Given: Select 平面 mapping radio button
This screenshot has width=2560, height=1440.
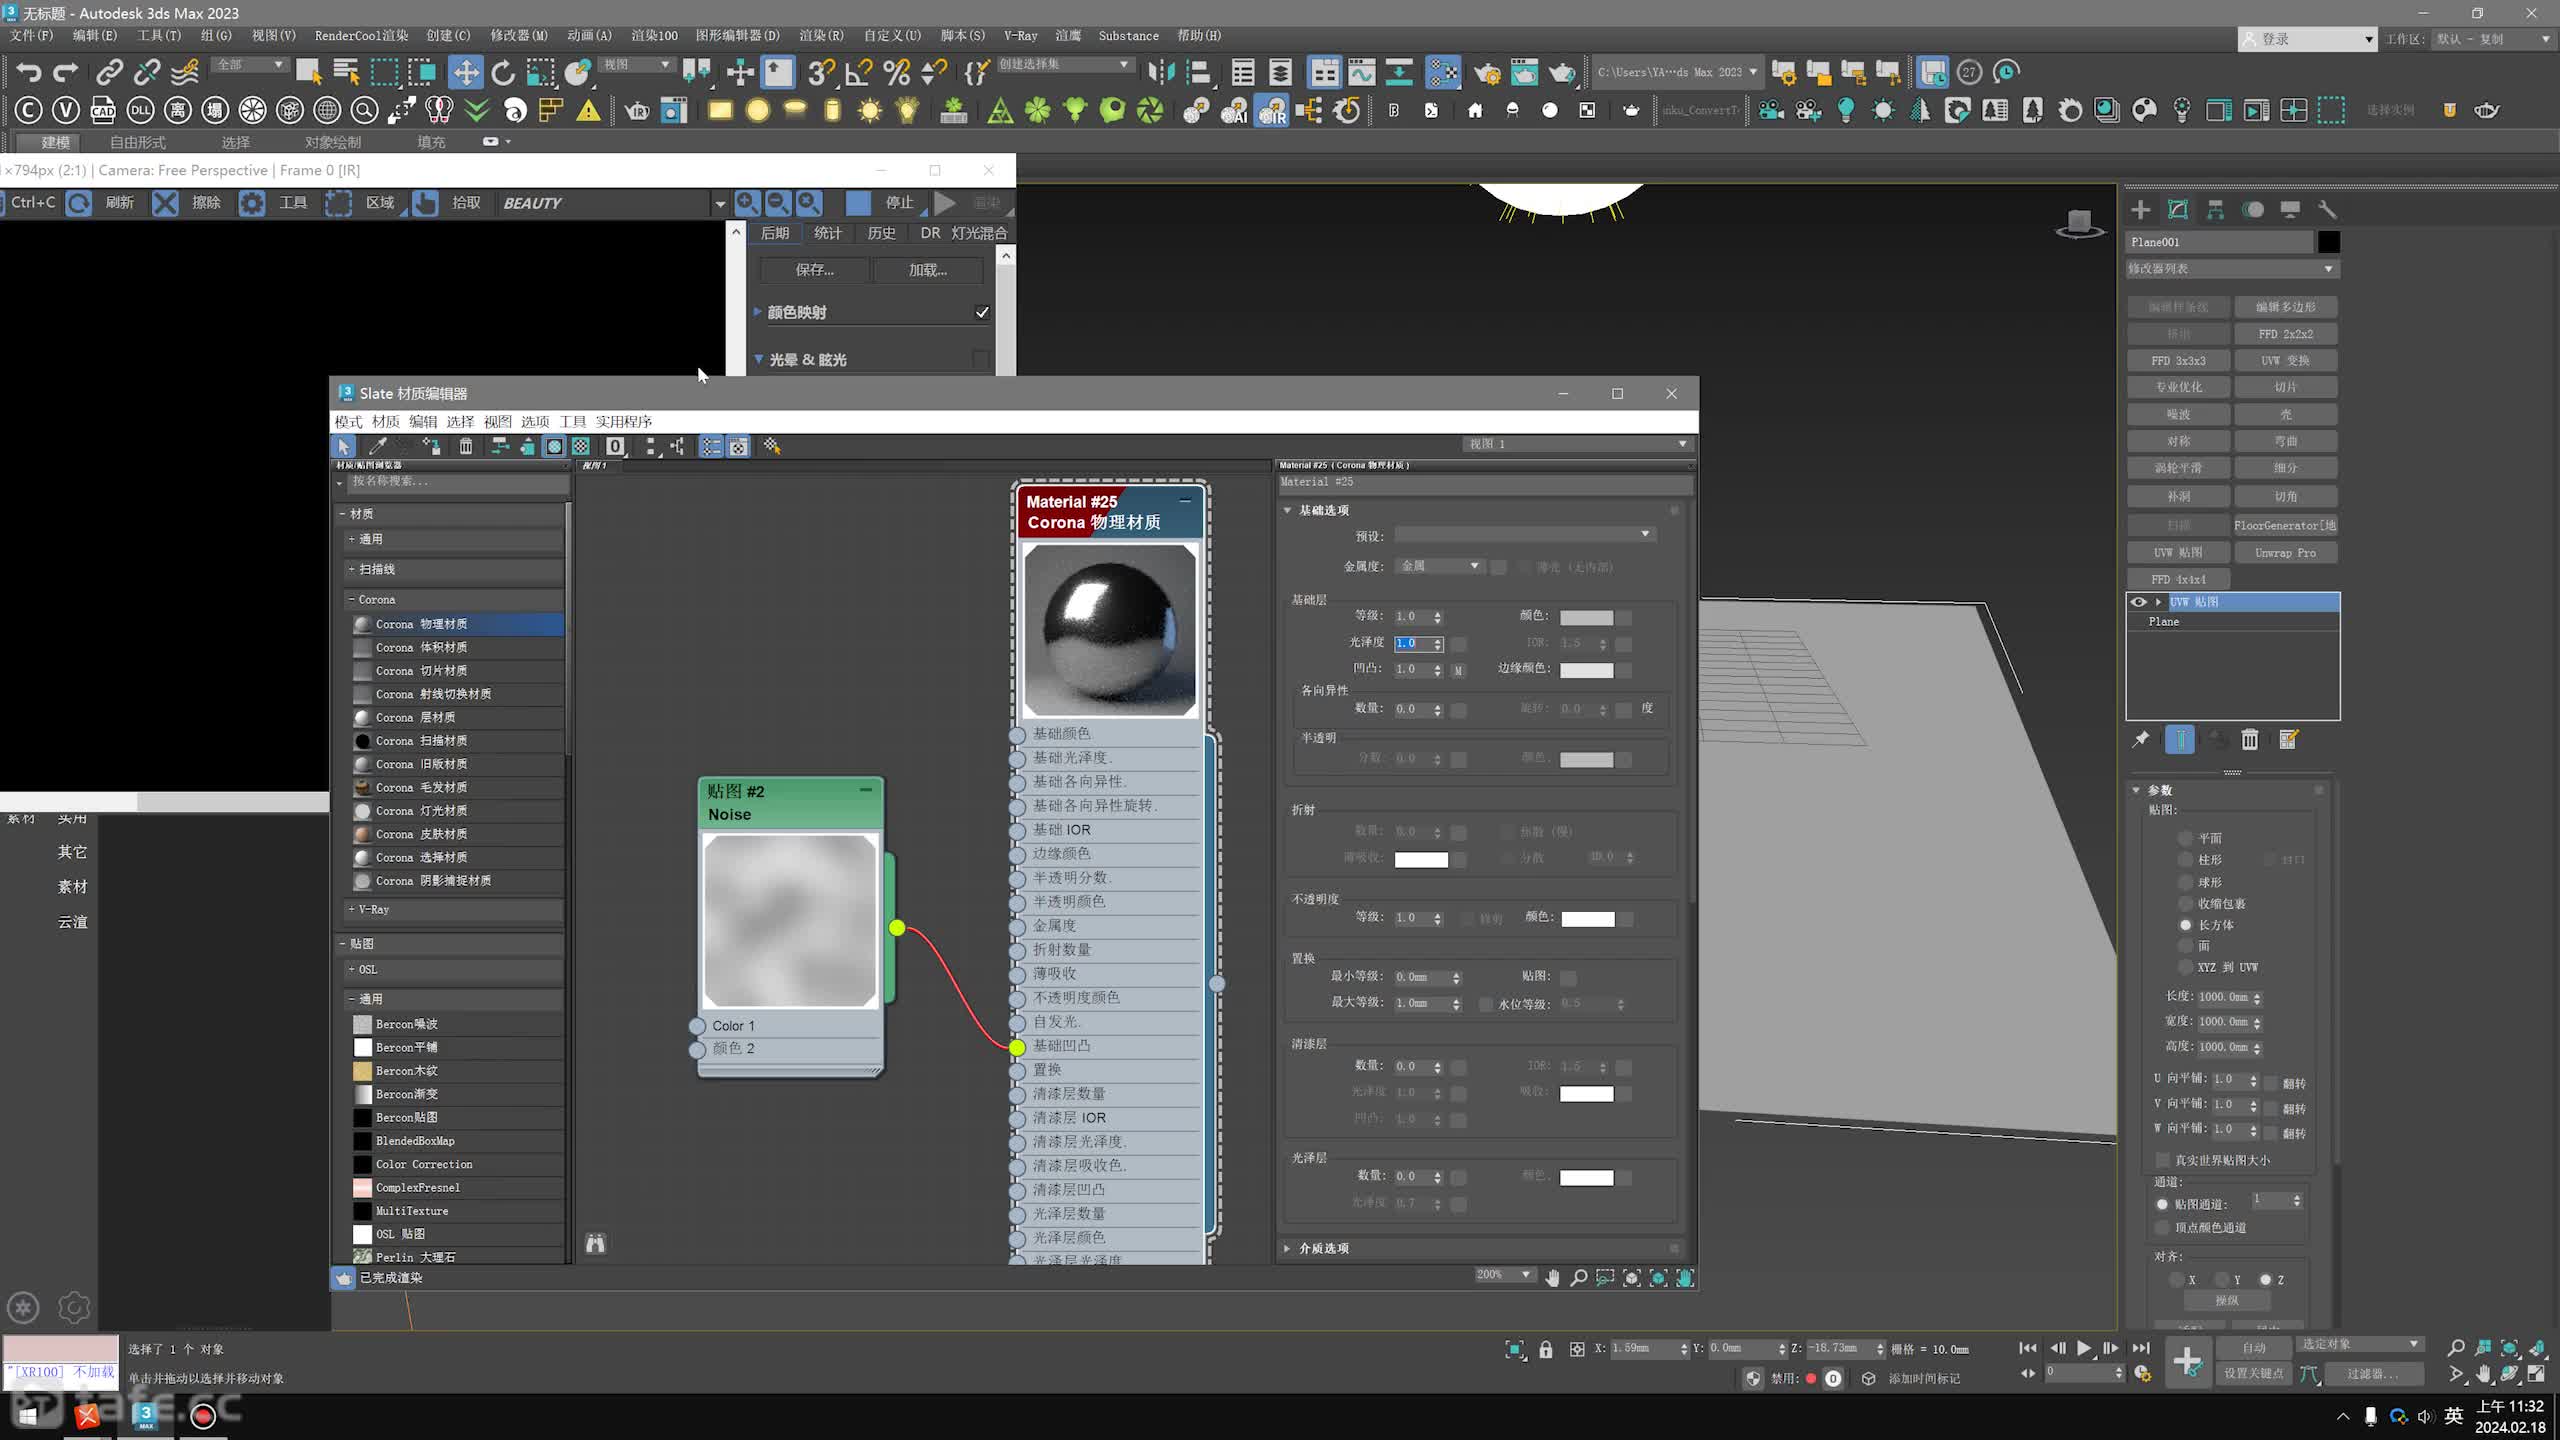Looking at the screenshot, I should click(x=2185, y=838).
